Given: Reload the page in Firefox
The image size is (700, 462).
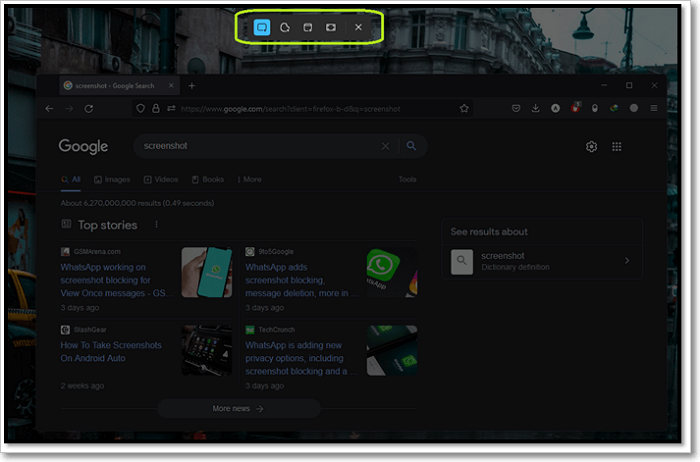Looking at the screenshot, I should pos(89,108).
